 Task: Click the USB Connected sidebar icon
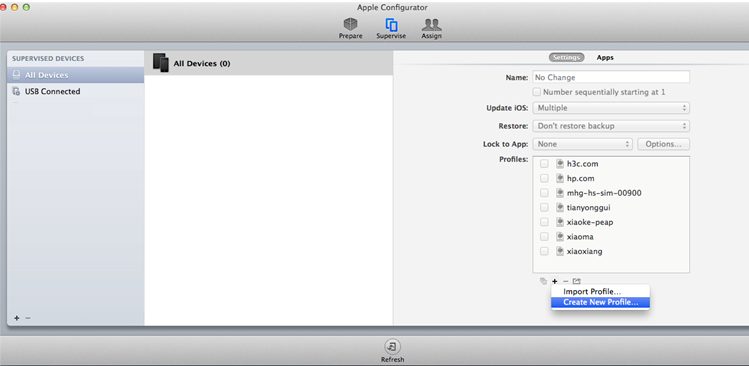17,91
